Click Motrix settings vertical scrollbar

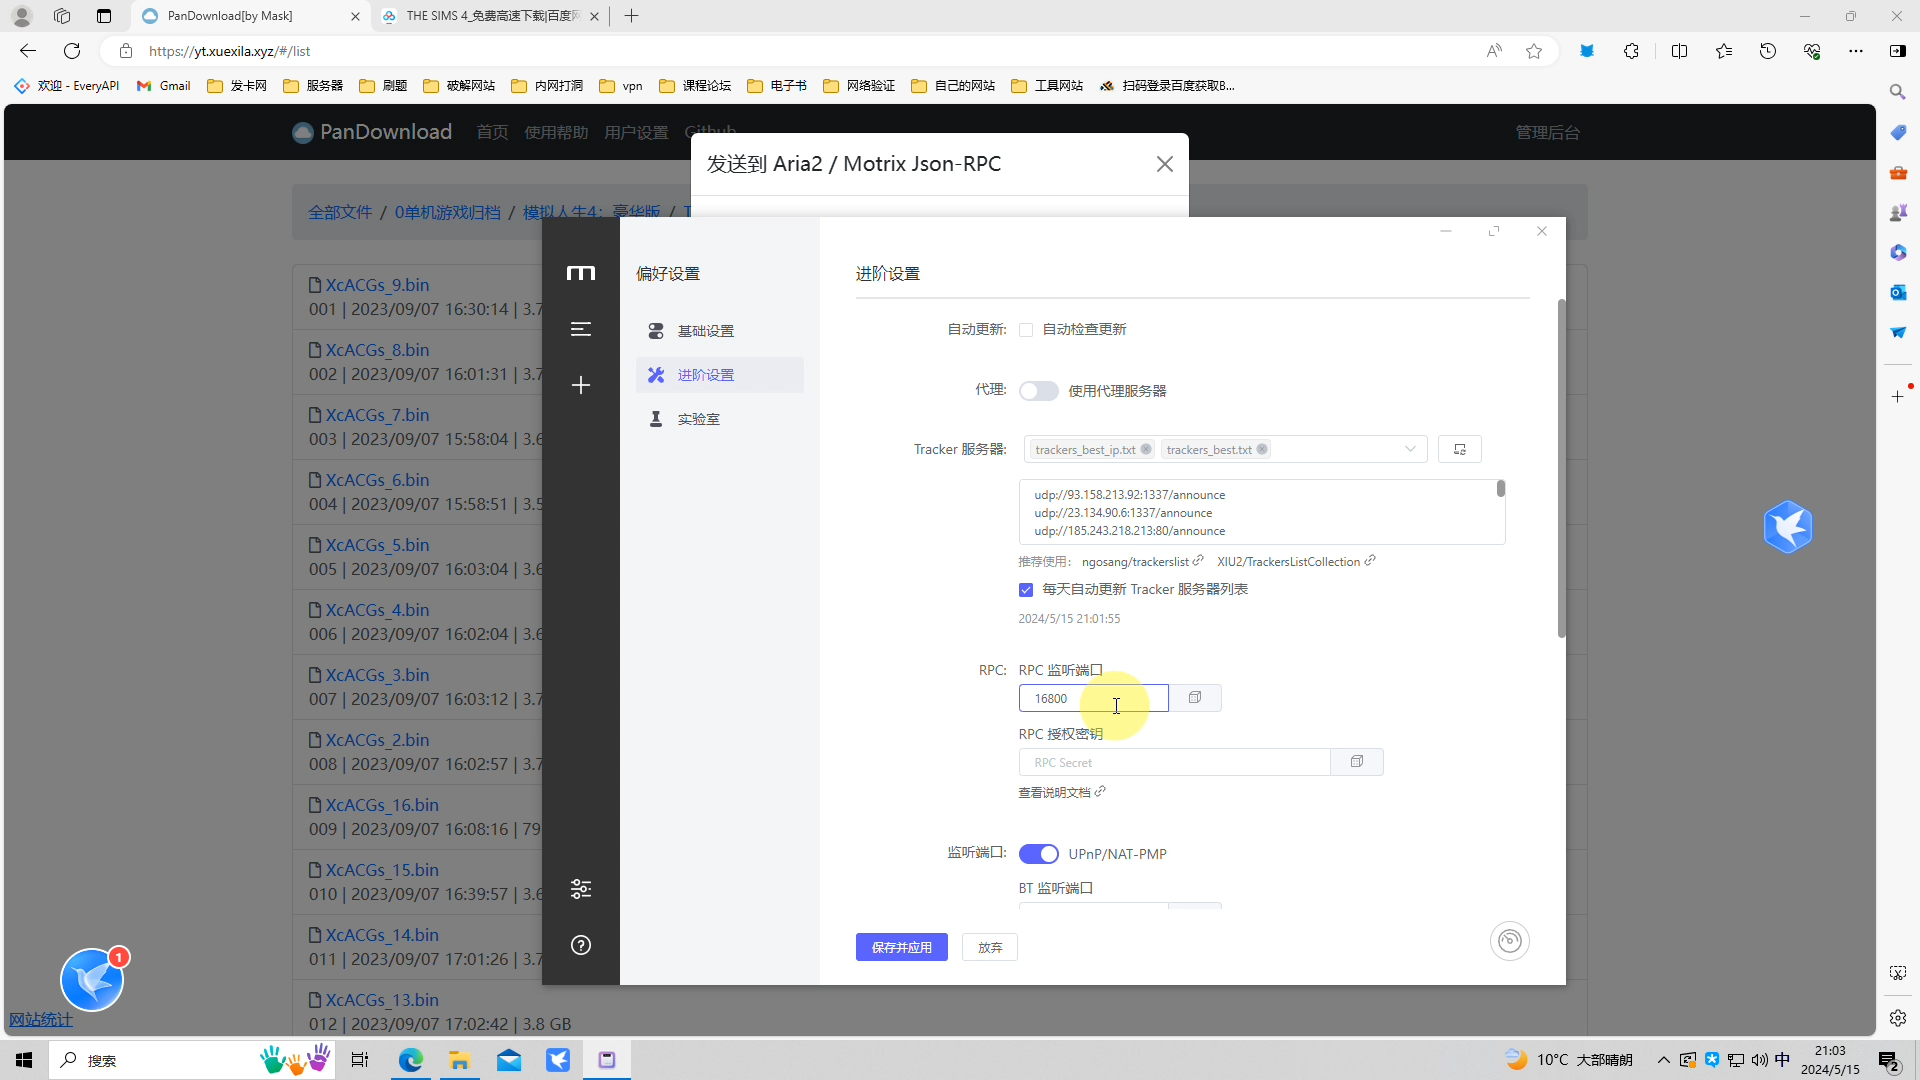[x=1561, y=468]
